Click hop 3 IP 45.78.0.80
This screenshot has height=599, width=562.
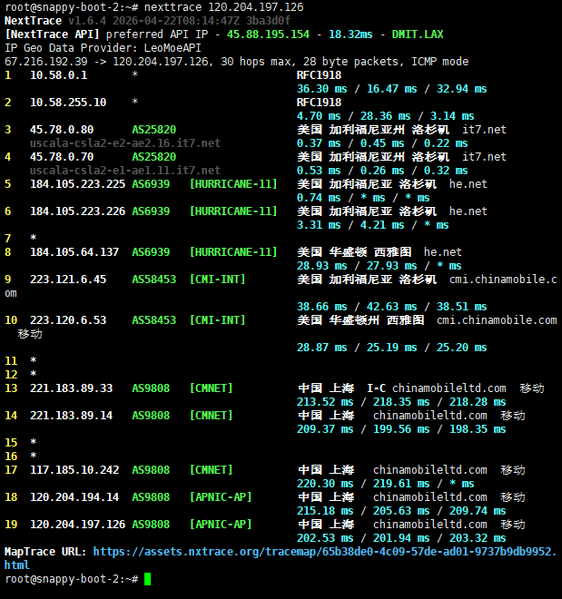62,130
